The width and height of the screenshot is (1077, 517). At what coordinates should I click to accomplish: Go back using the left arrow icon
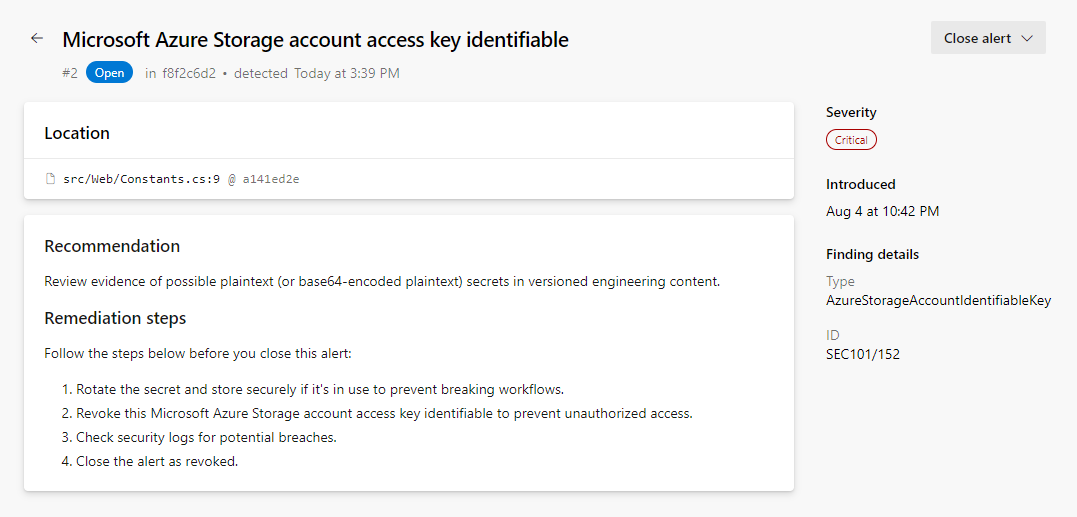[x=37, y=38]
